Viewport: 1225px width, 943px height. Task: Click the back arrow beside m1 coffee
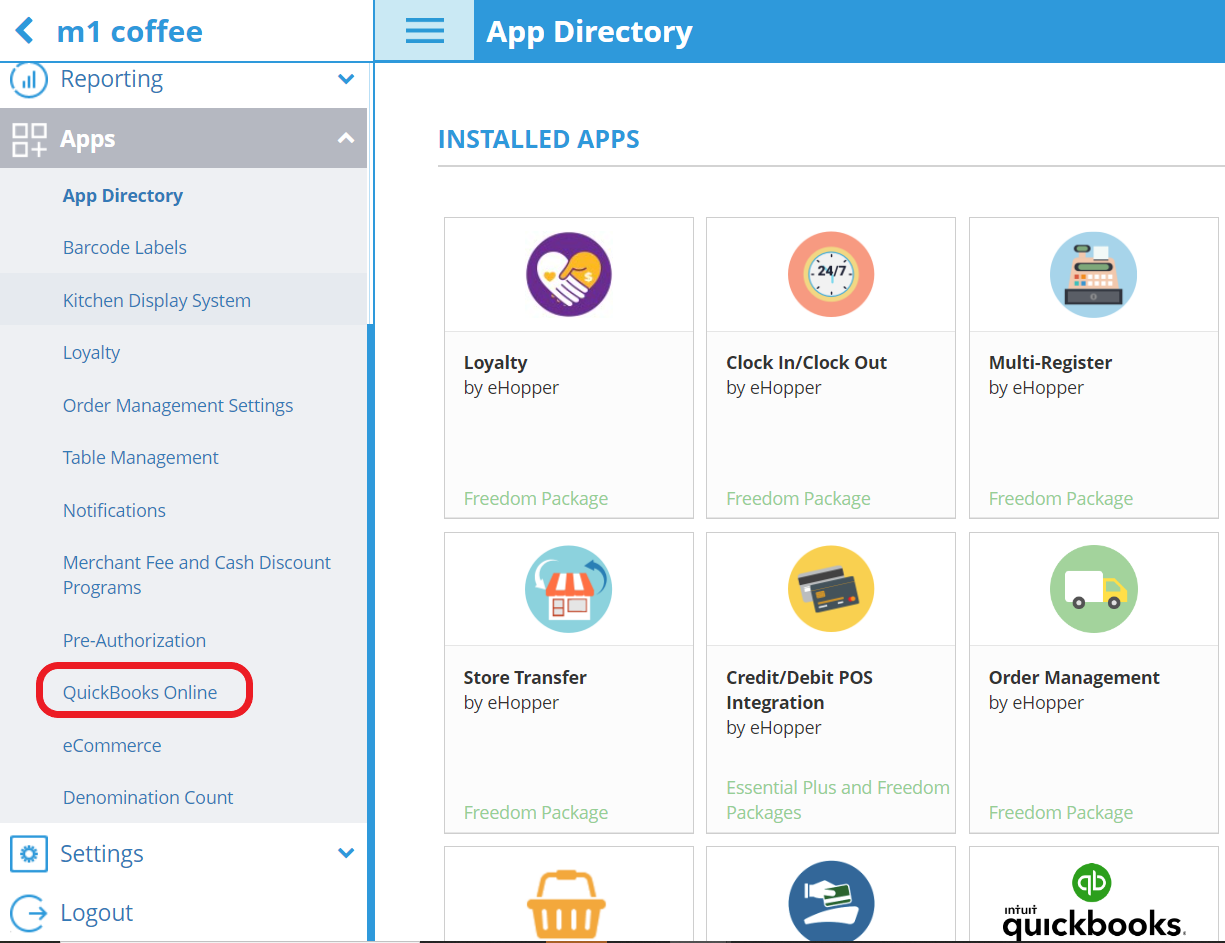pos(25,31)
